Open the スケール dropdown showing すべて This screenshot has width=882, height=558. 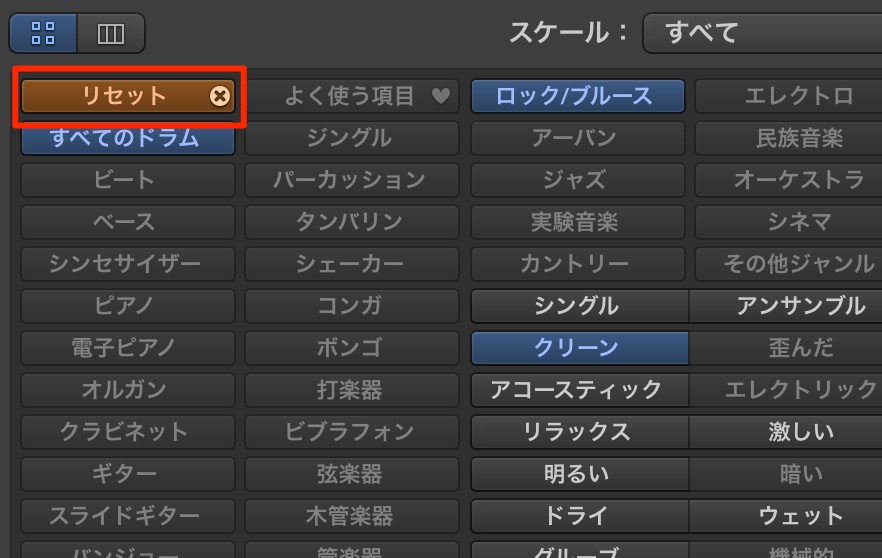pos(762,33)
